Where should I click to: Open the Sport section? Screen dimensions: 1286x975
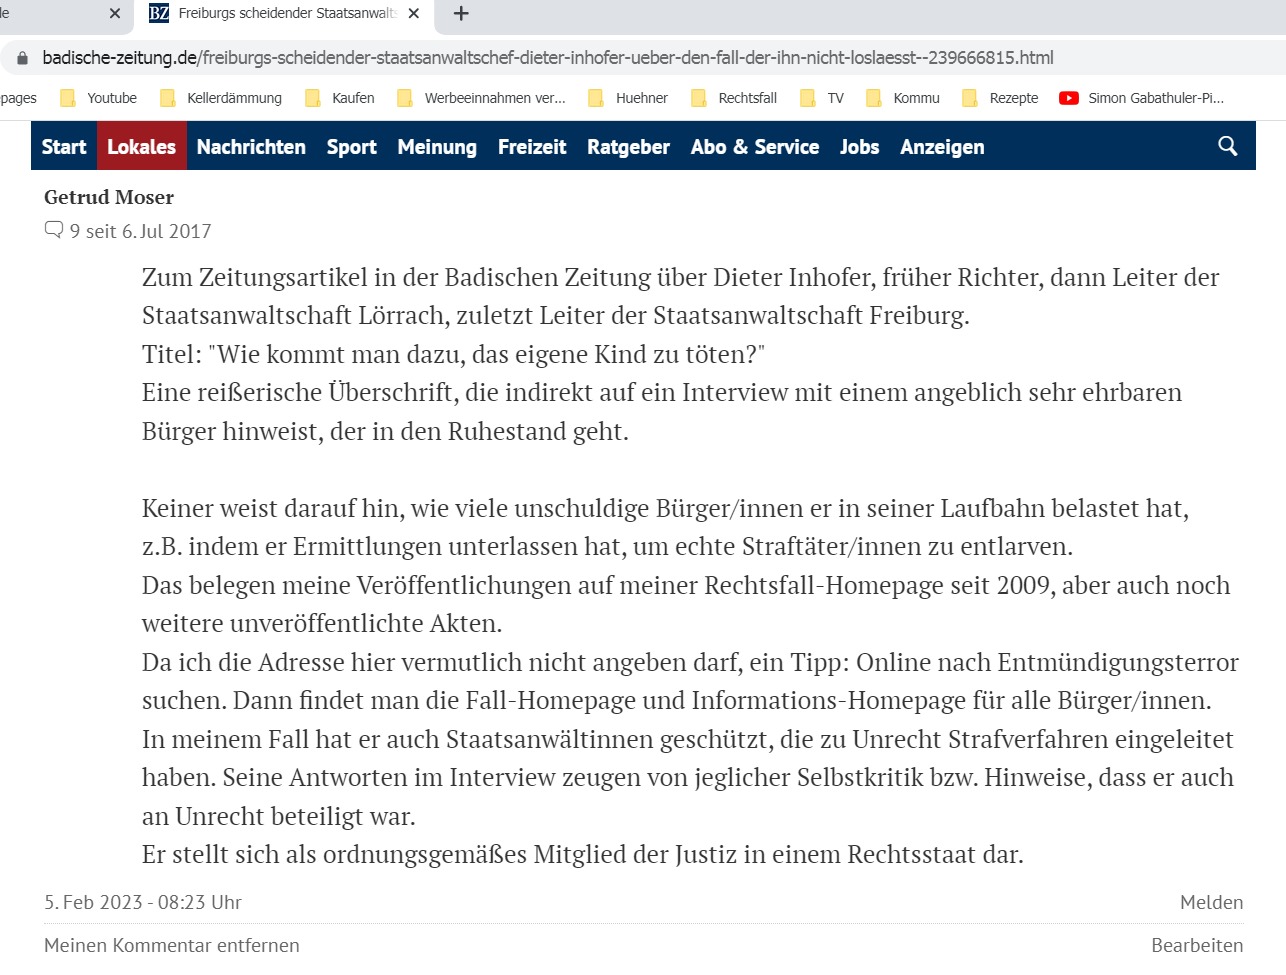[x=352, y=147]
